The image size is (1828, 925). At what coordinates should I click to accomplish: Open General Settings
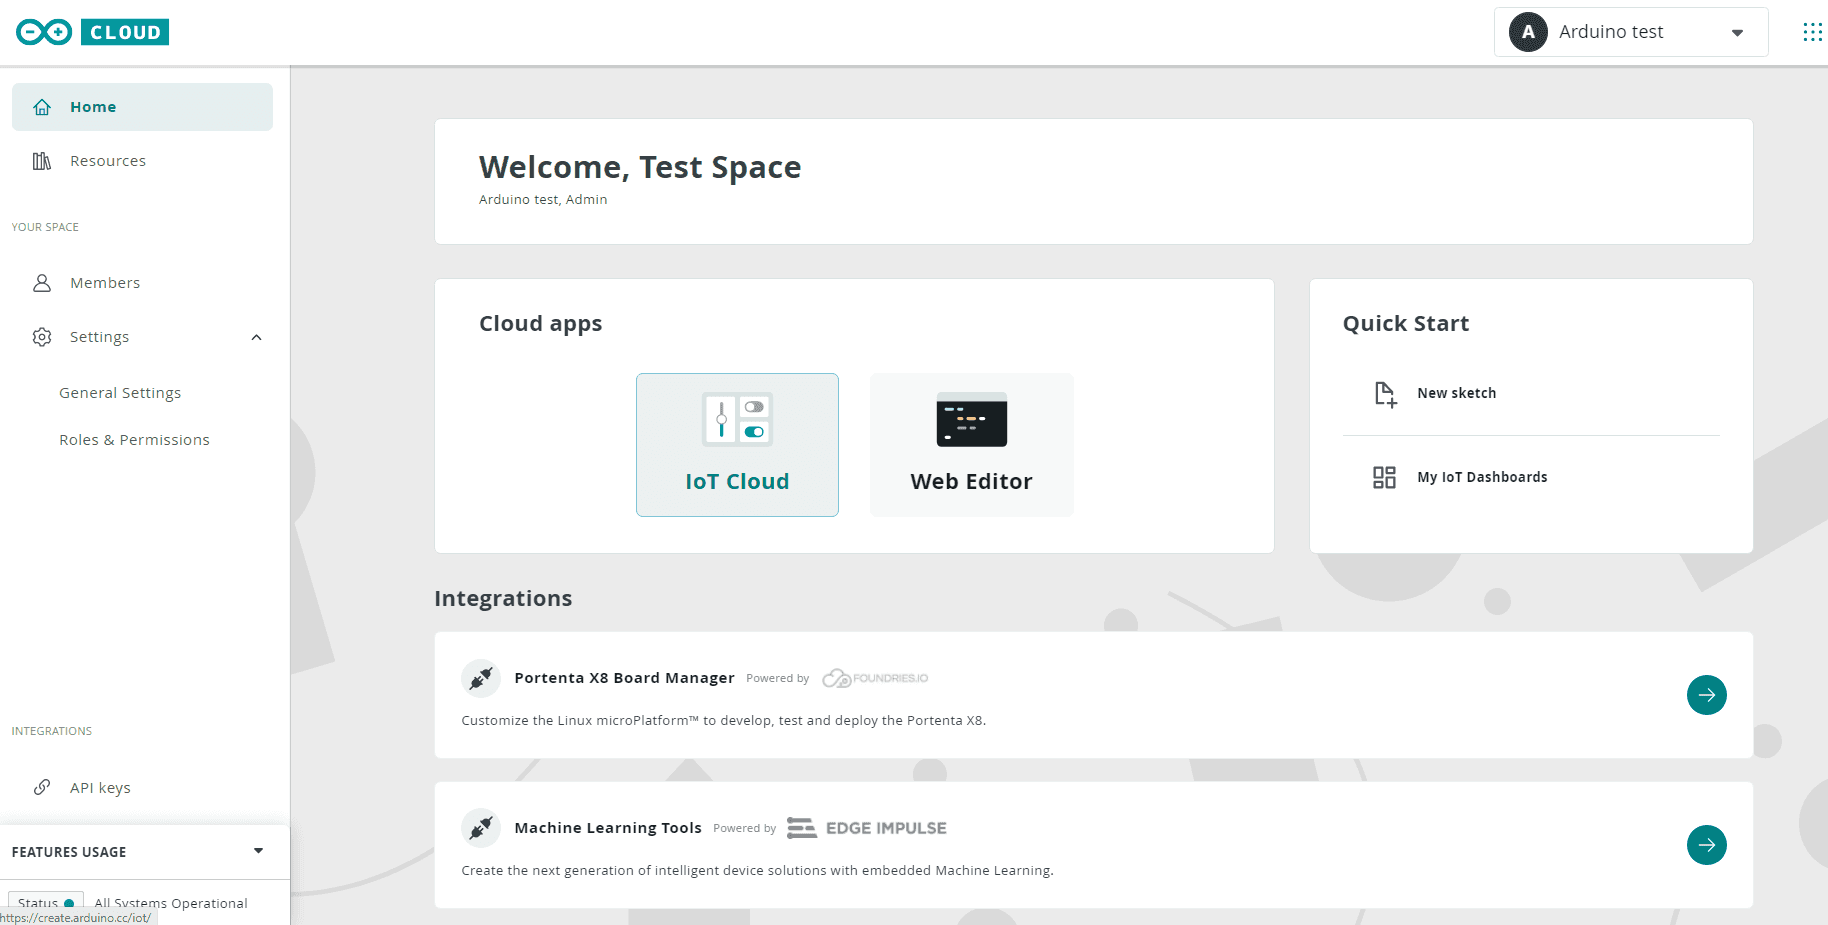tap(120, 393)
